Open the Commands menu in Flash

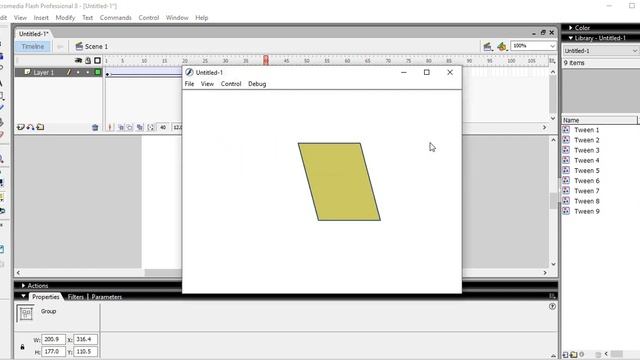click(116, 18)
